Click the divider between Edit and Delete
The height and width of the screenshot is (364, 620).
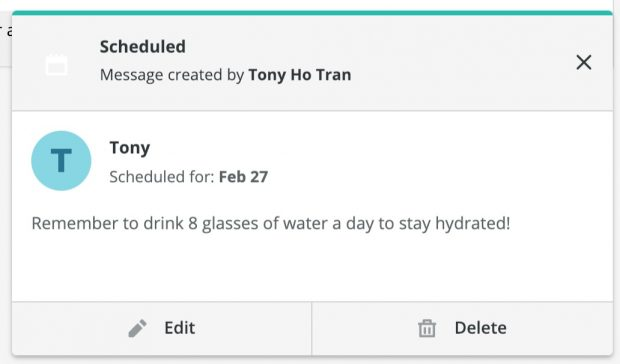click(312, 329)
